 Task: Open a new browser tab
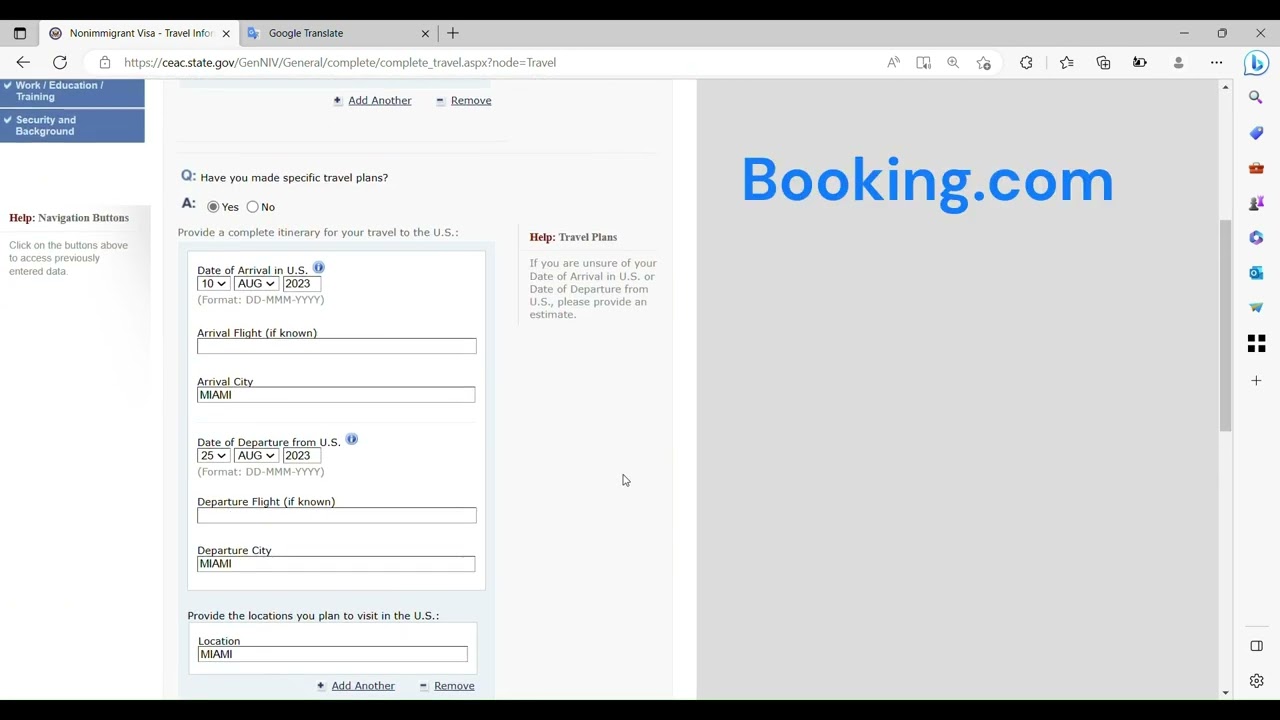click(x=453, y=33)
